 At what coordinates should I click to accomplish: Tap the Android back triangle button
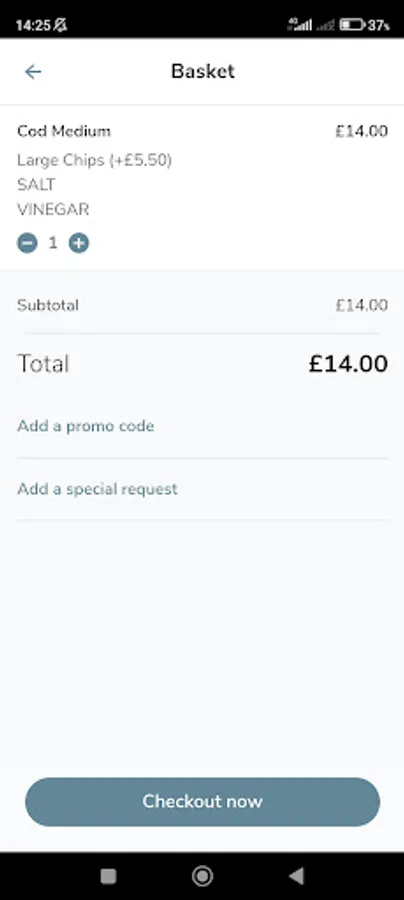(296, 876)
